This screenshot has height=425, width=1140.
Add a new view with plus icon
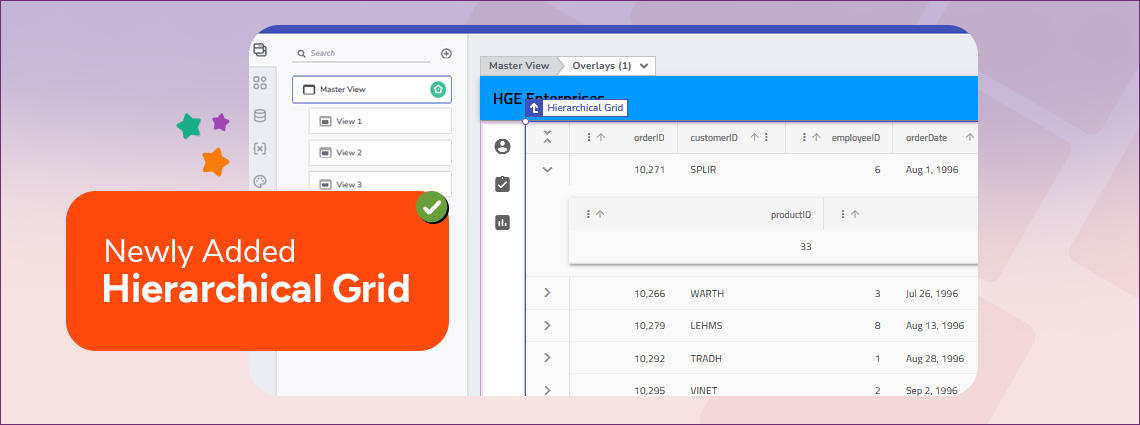point(446,53)
